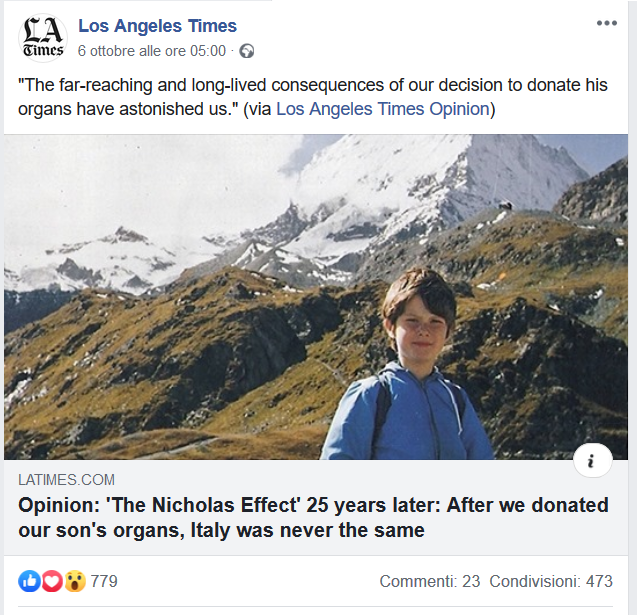Click the globe public privacy icon
The image size is (637, 615).
coord(247,50)
